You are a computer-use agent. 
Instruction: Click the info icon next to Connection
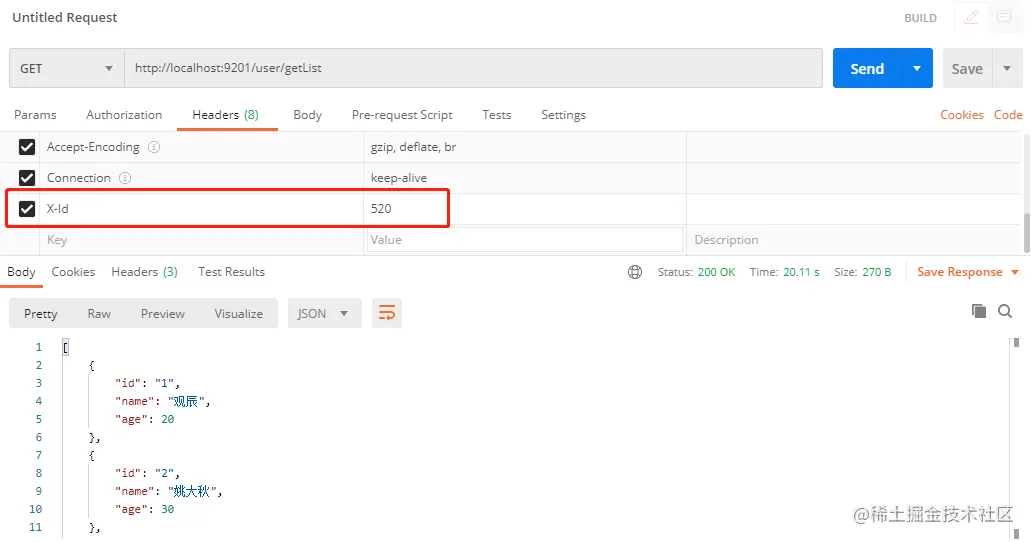125,178
